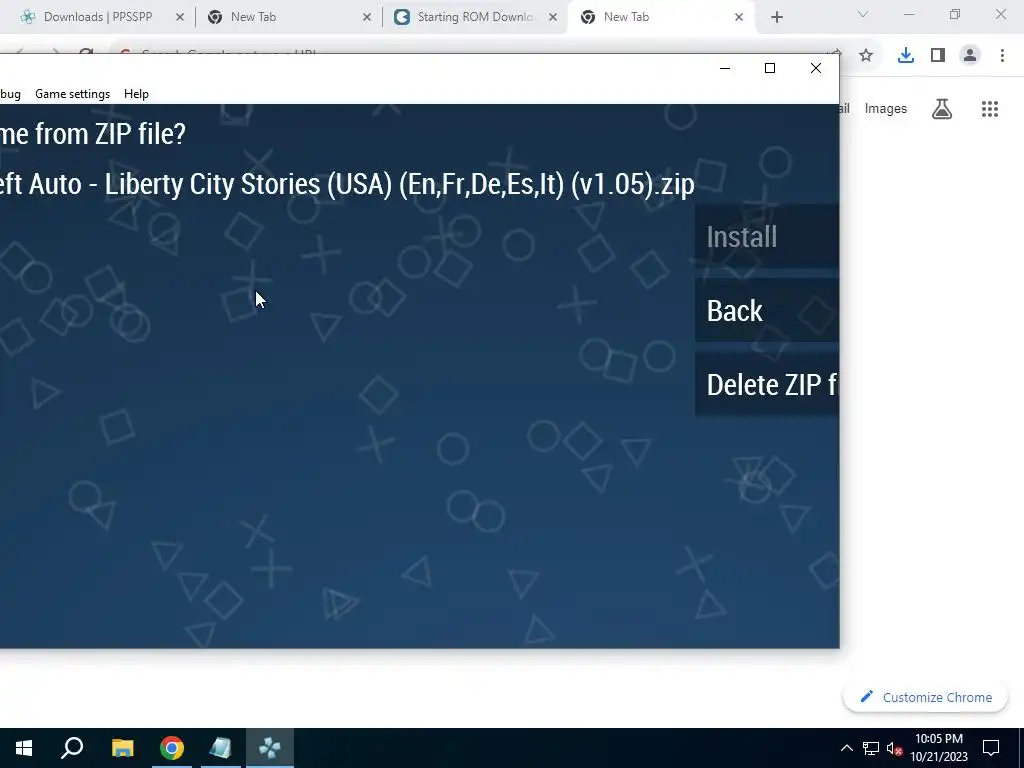1024x768 pixels.
Task: Open the Help menu in PPSSPP
Action: click(x=136, y=94)
